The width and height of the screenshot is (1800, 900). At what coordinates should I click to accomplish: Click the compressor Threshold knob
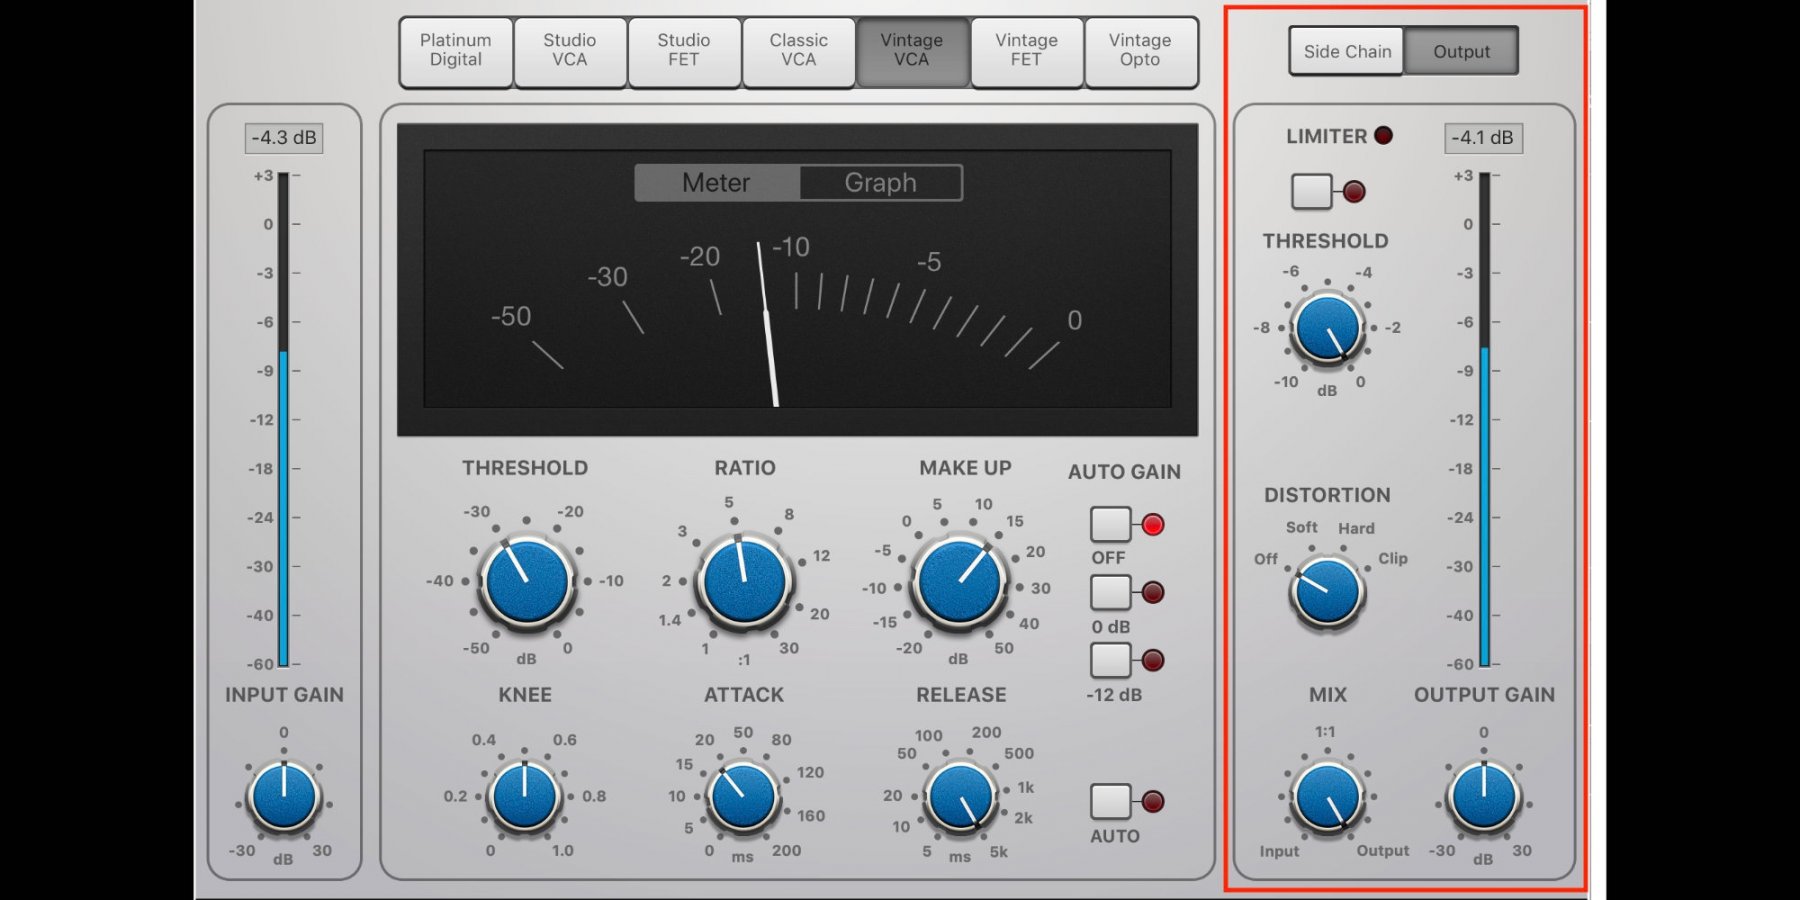pyautogui.click(x=526, y=582)
